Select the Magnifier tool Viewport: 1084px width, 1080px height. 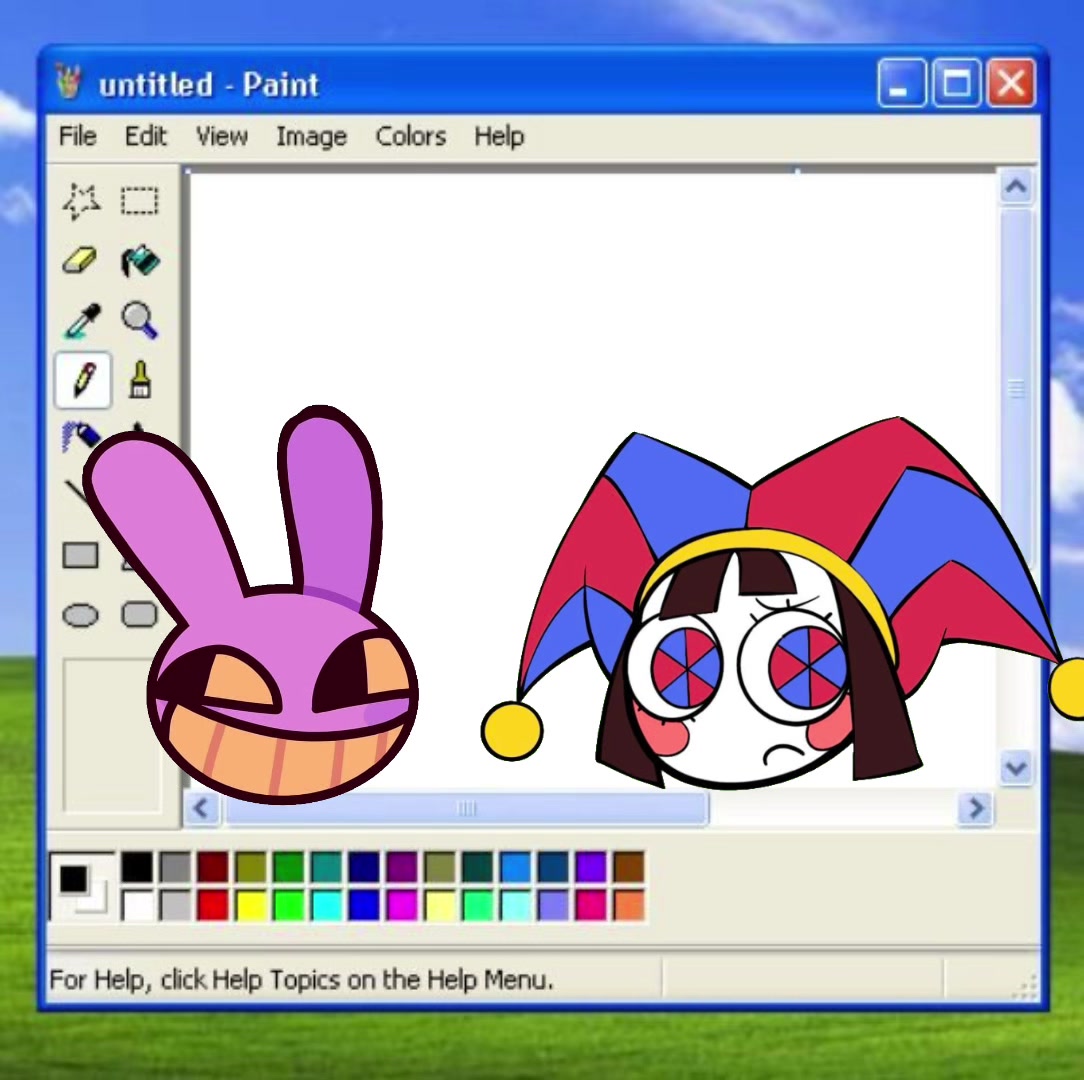pyautogui.click(x=140, y=320)
